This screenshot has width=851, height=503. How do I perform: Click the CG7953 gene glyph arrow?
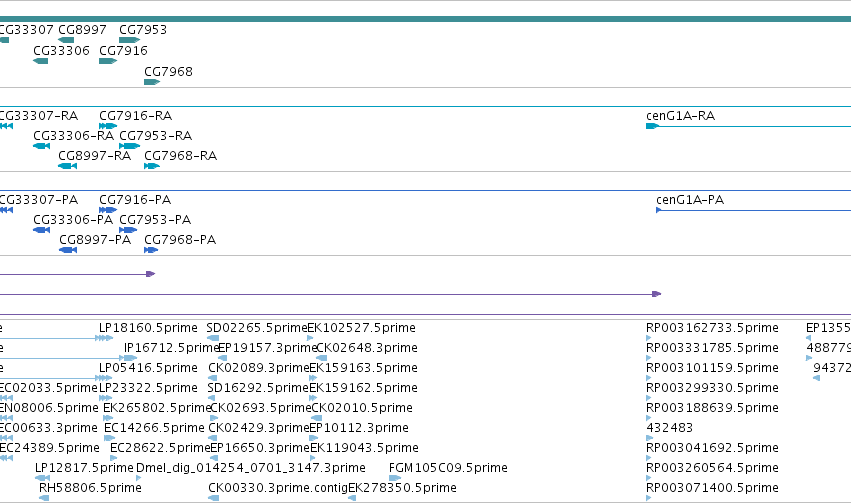point(130,40)
